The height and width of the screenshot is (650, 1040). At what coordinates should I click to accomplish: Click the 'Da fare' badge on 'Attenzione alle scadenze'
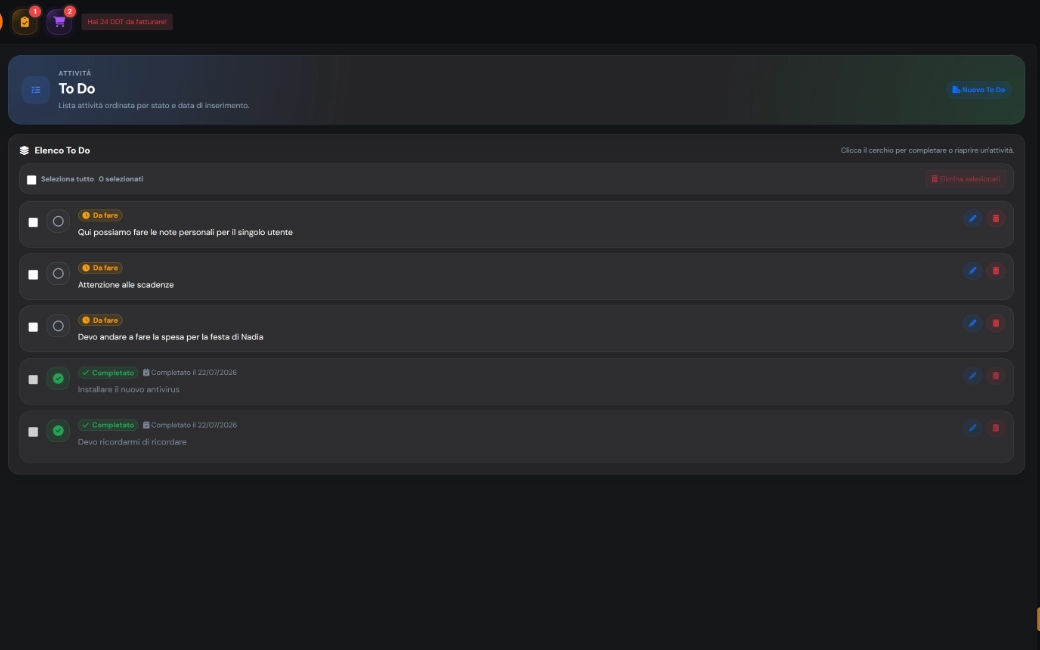[100, 268]
